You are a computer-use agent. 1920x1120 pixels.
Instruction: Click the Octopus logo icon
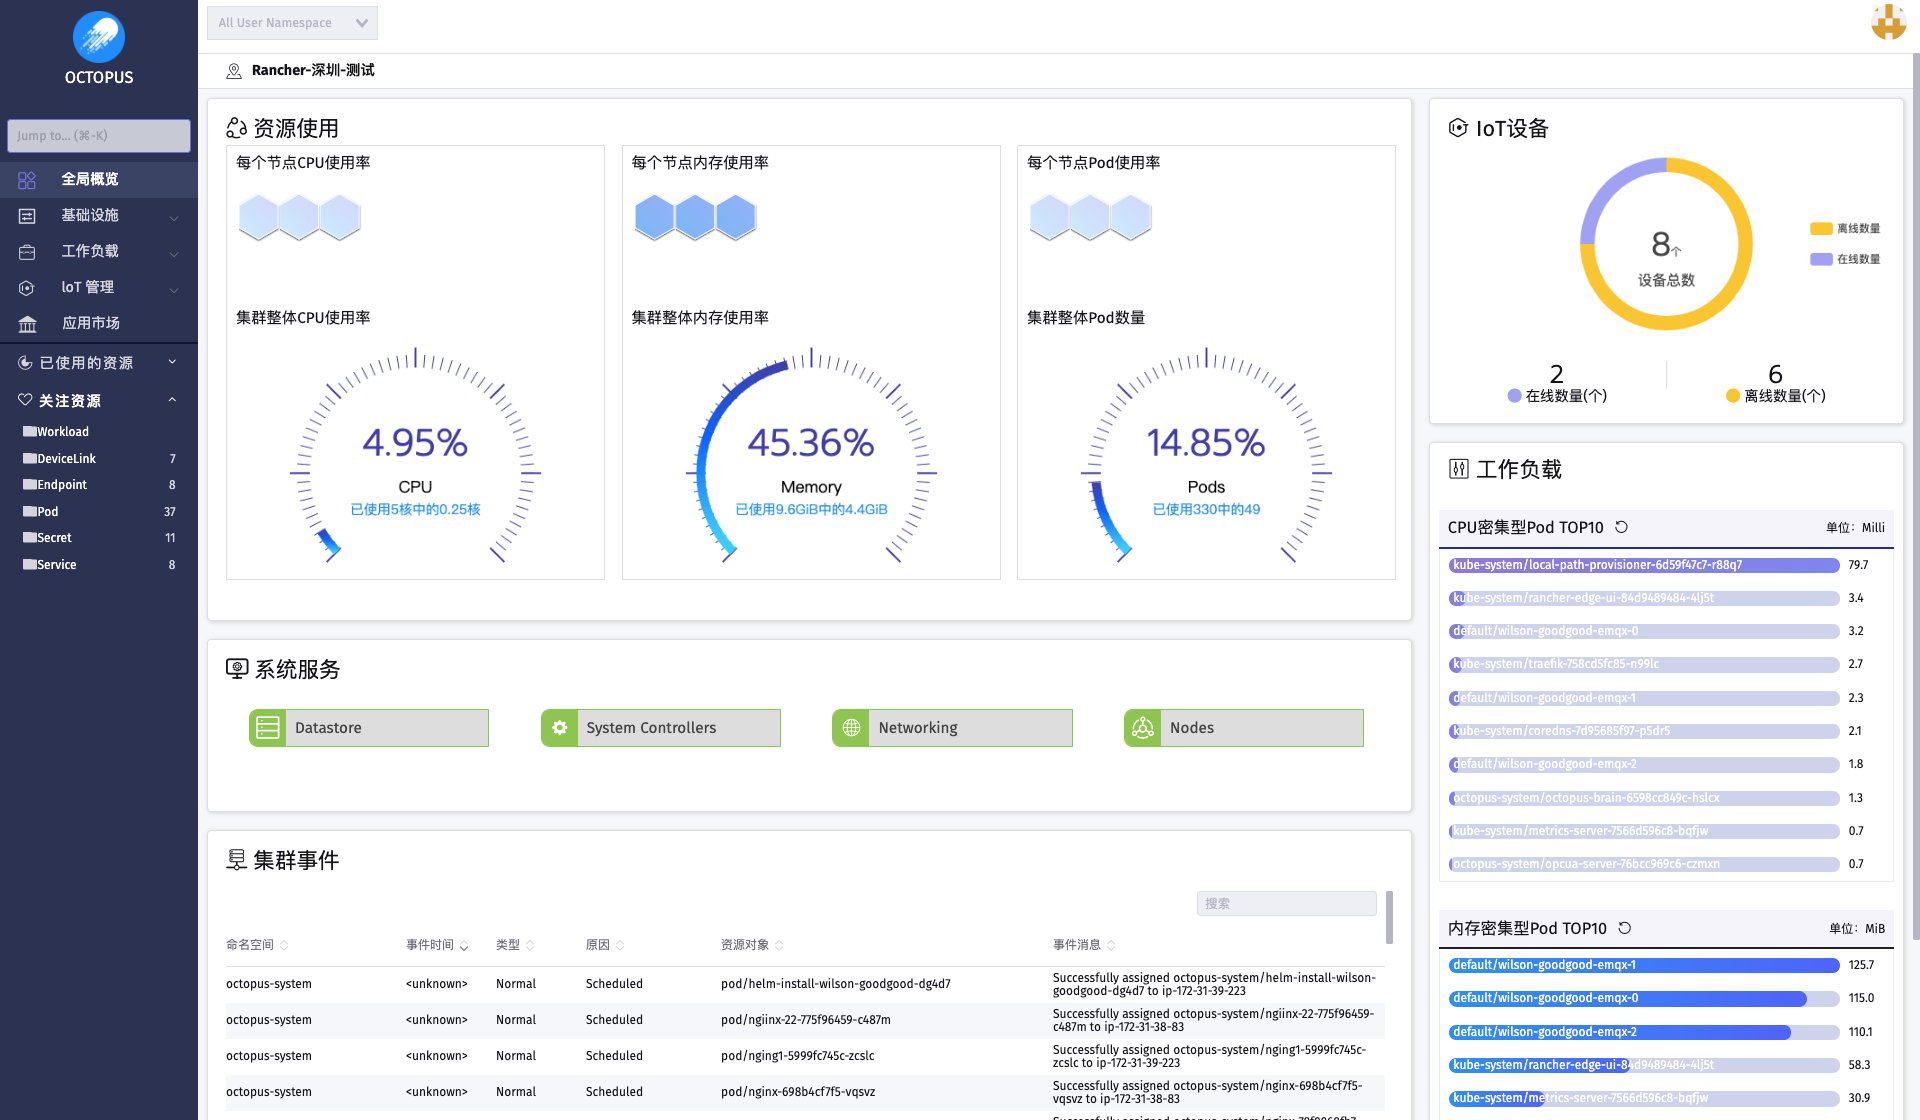tap(98, 37)
